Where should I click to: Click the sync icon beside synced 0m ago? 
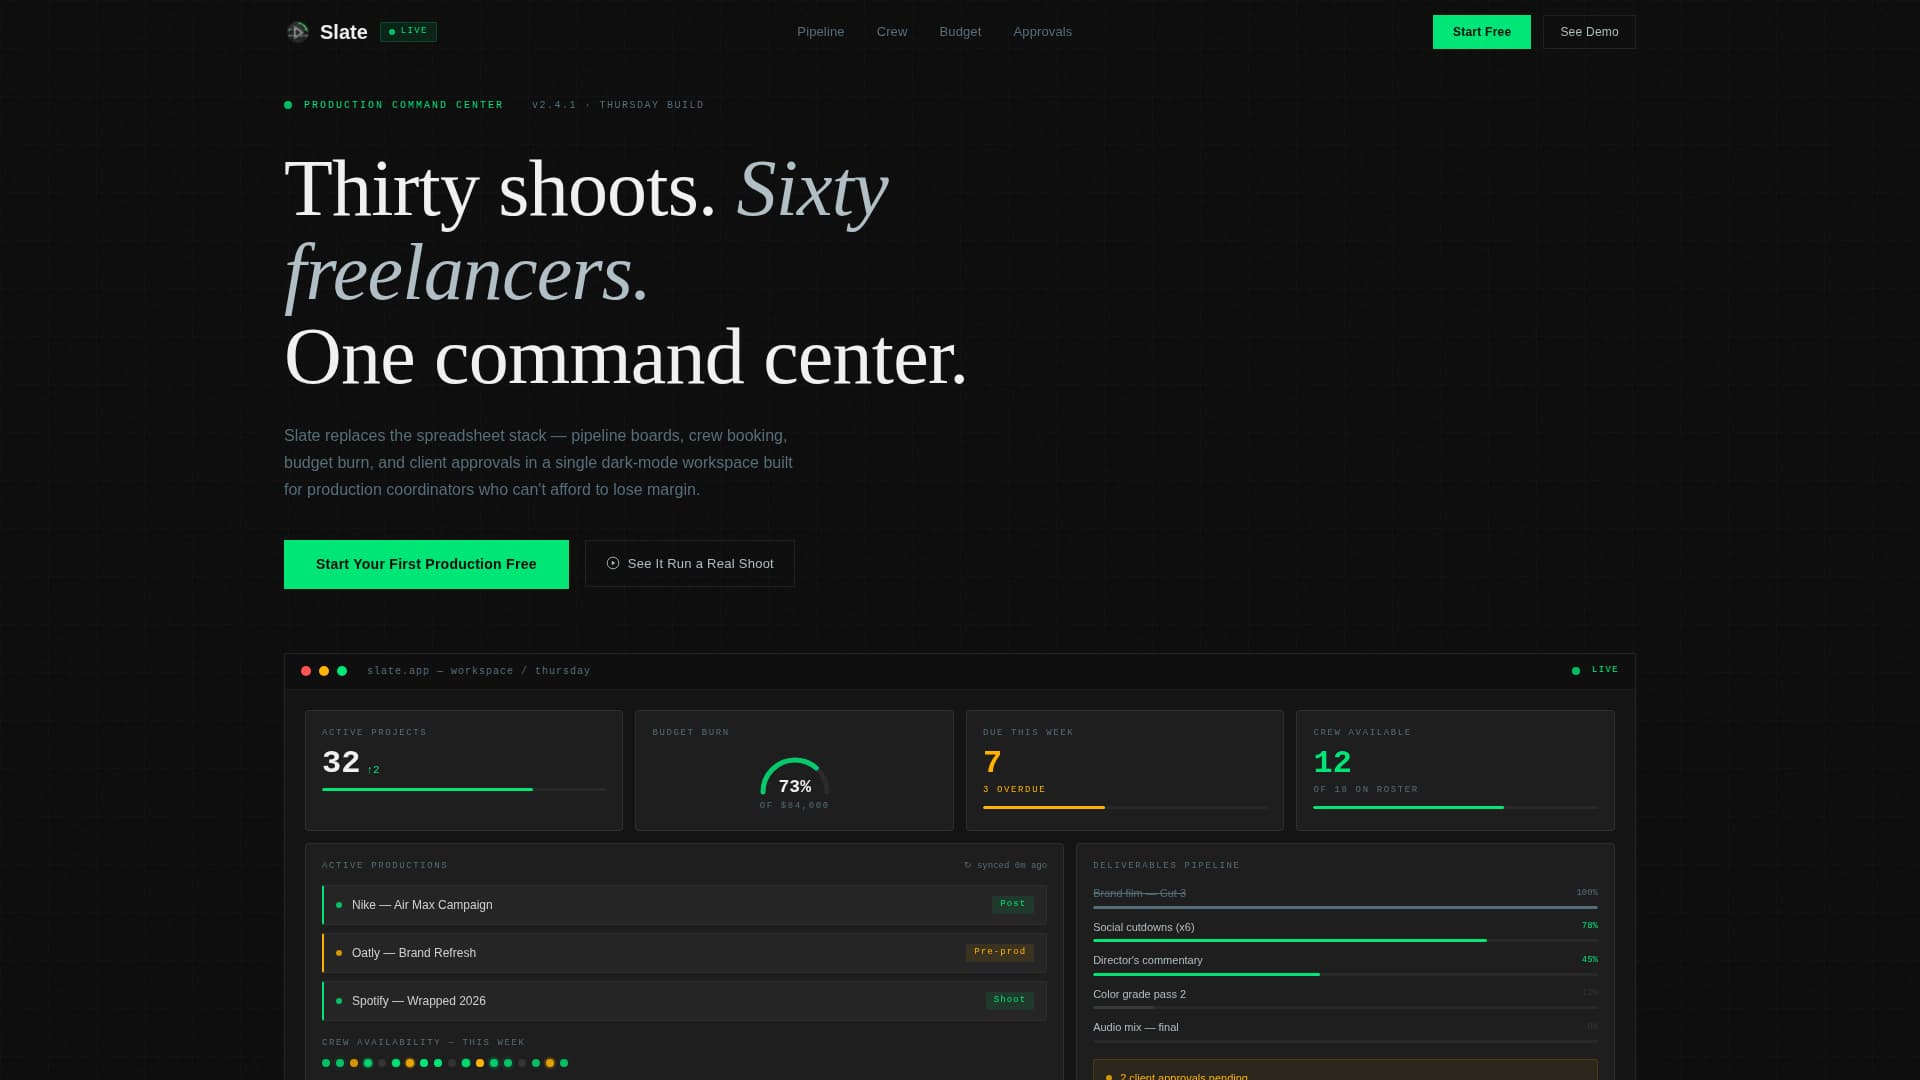(967, 865)
